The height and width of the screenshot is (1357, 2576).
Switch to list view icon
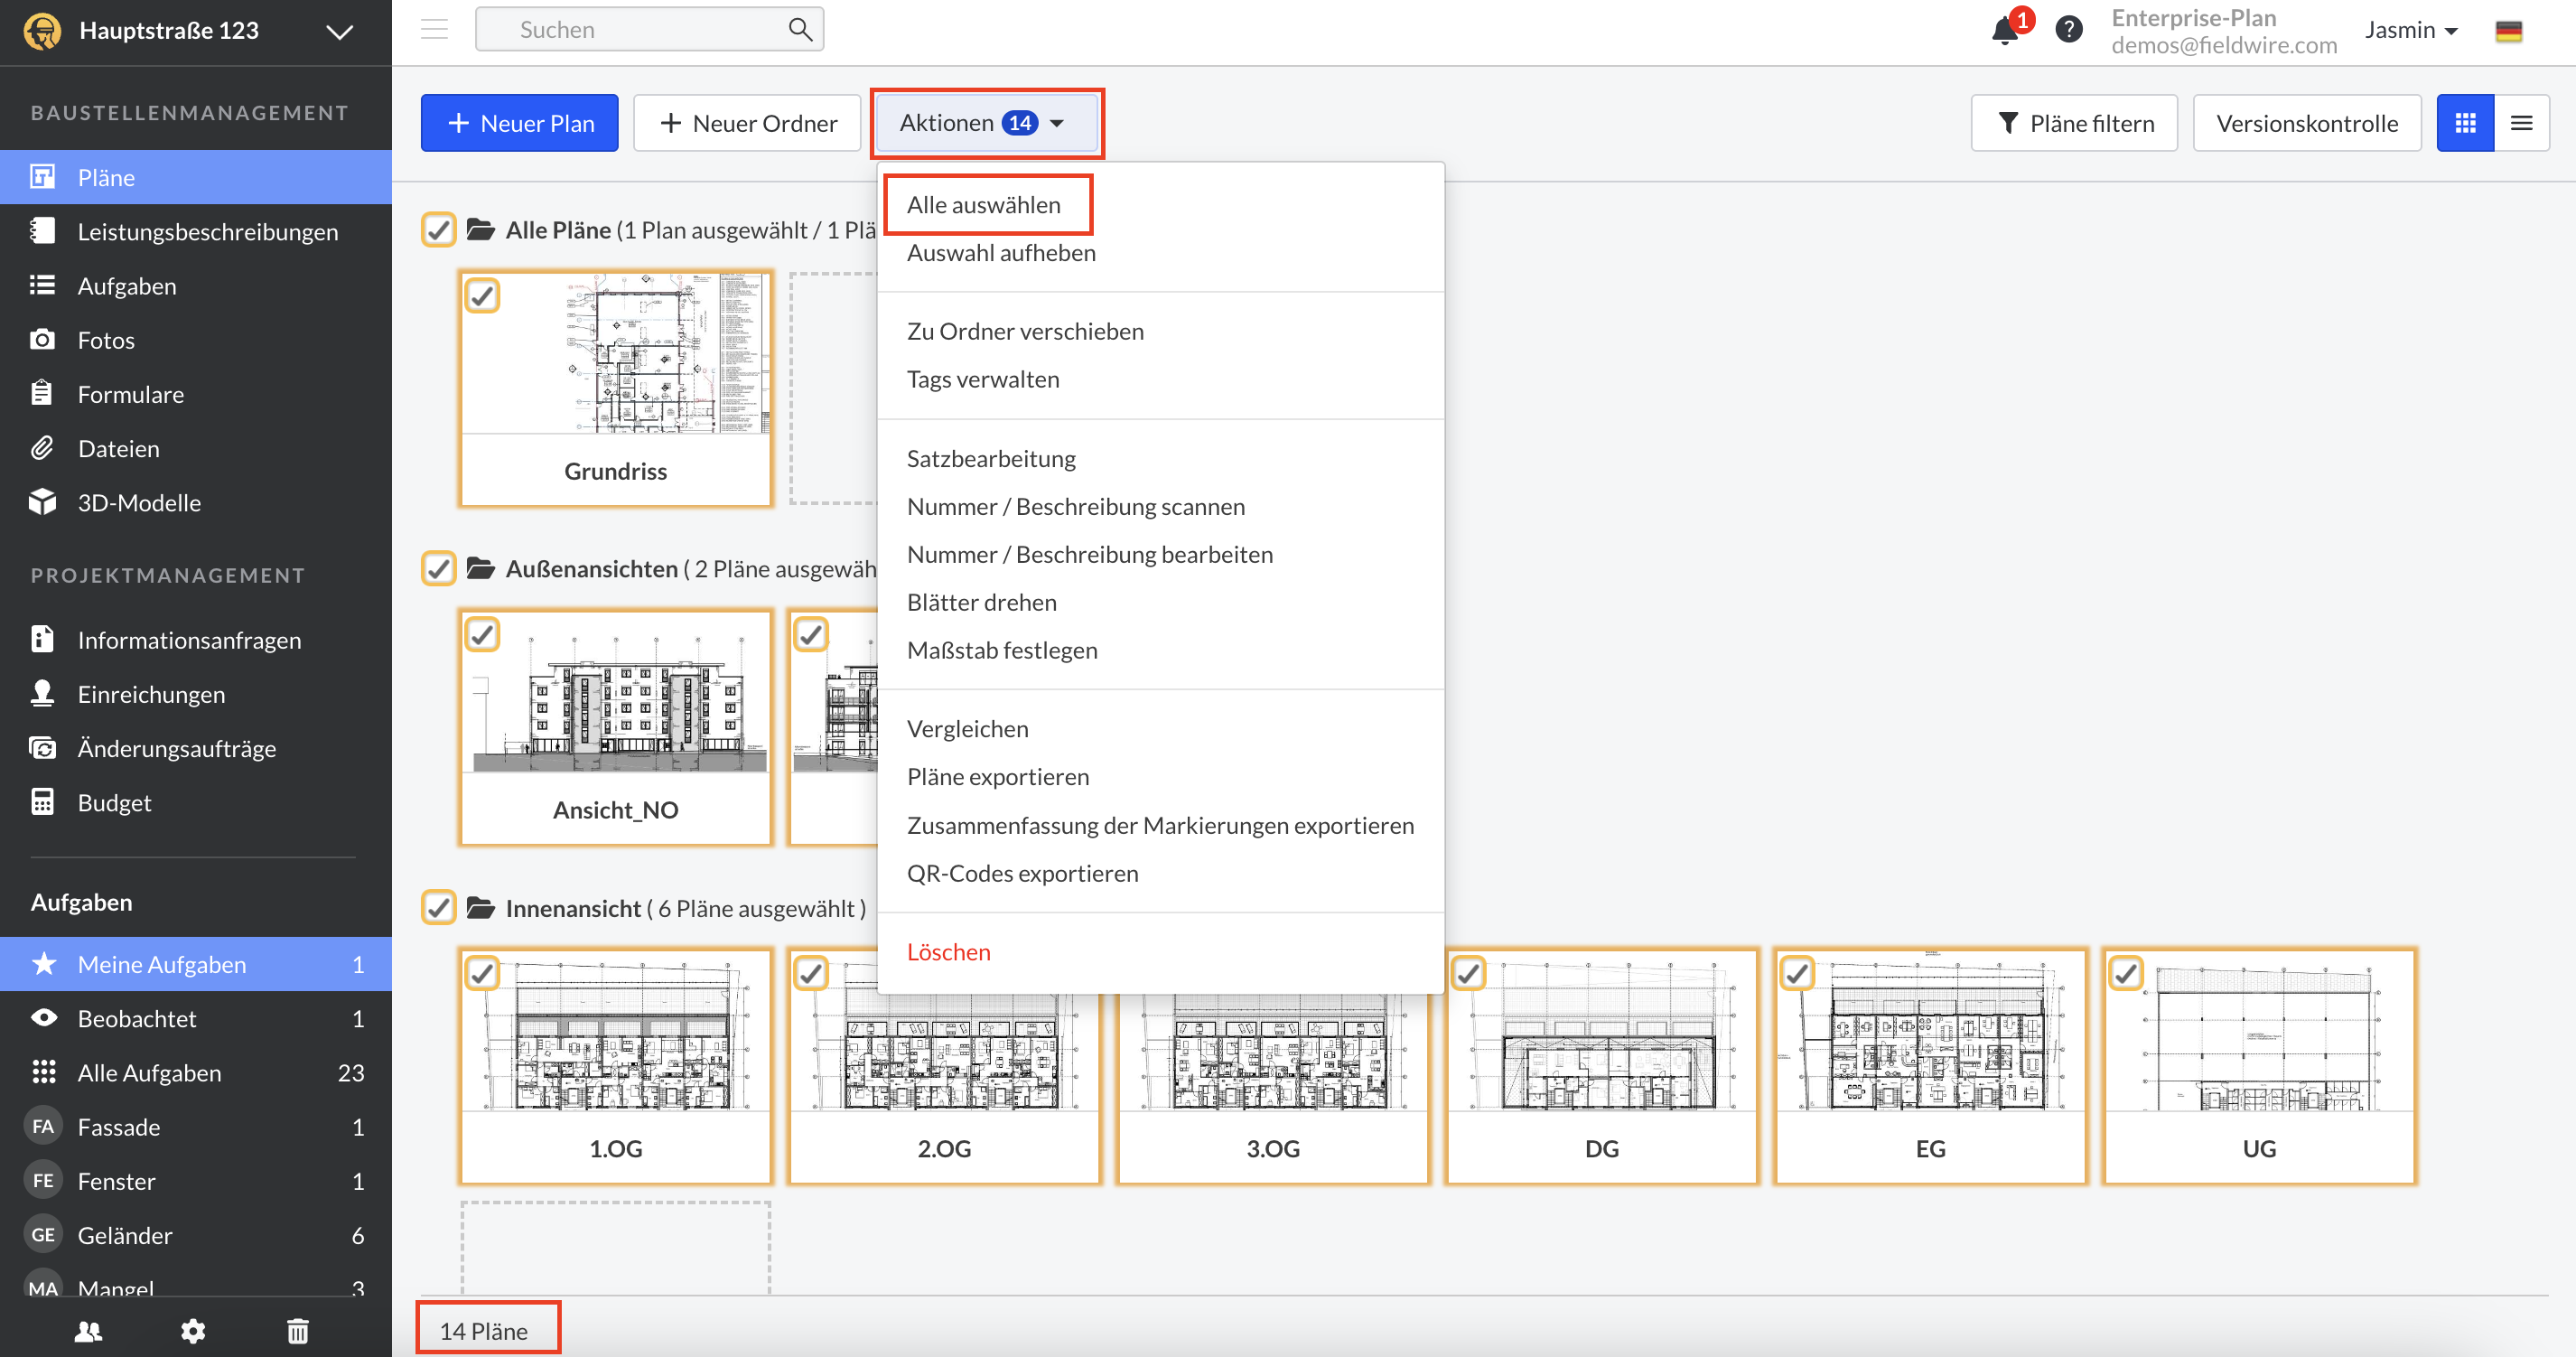point(2522,123)
